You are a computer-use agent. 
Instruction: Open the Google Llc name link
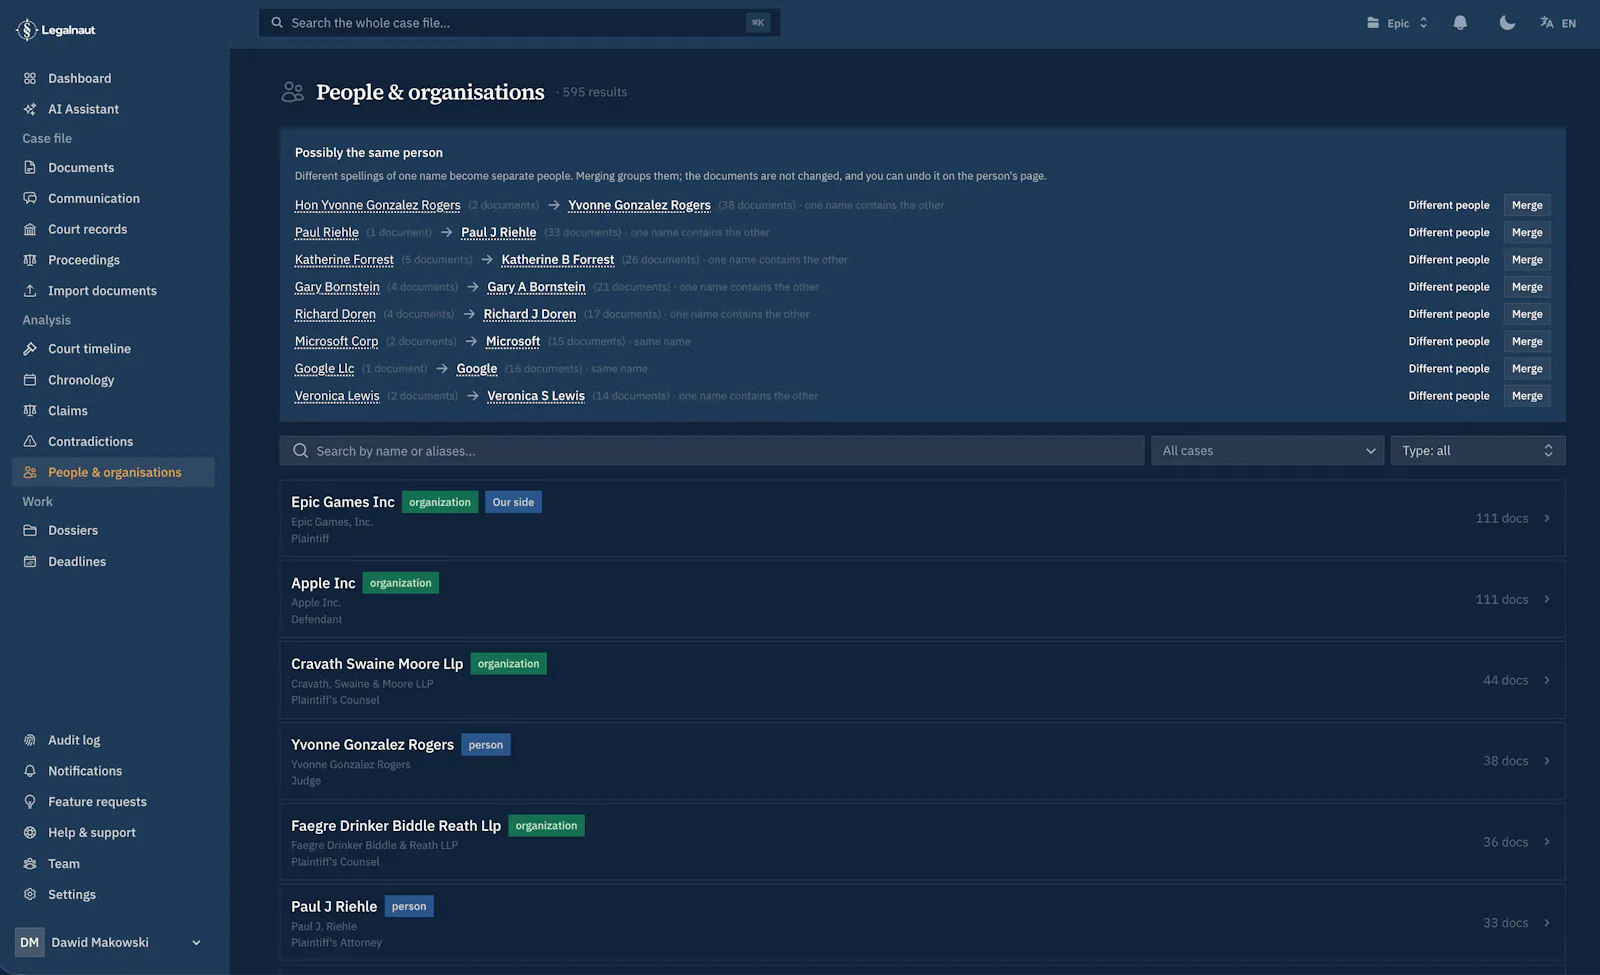click(324, 369)
